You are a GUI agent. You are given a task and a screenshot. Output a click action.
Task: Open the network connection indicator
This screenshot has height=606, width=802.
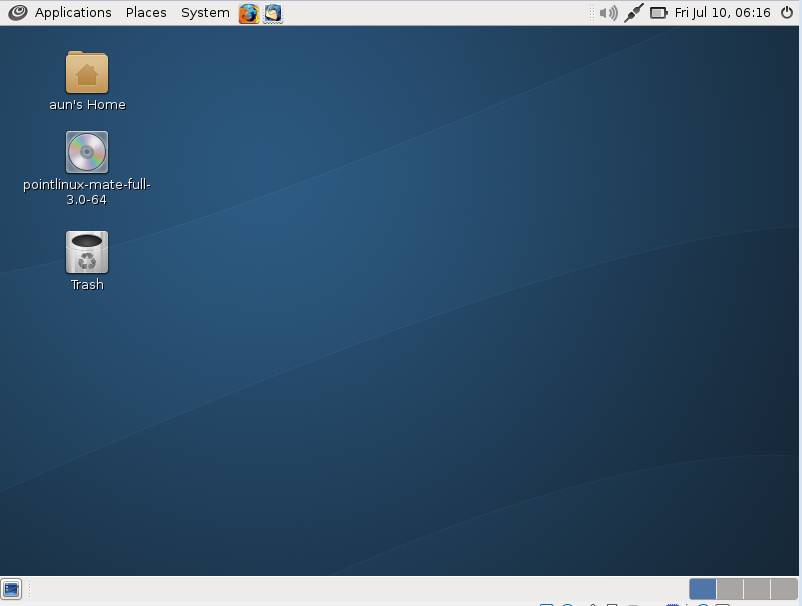[x=634, y=13]
